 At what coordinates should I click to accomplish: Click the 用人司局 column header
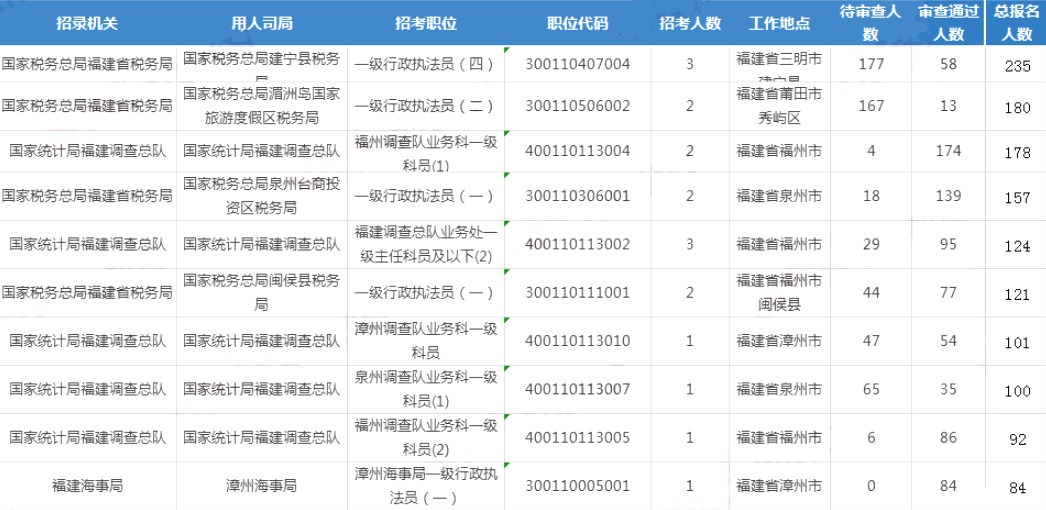(x=262, y=23)
